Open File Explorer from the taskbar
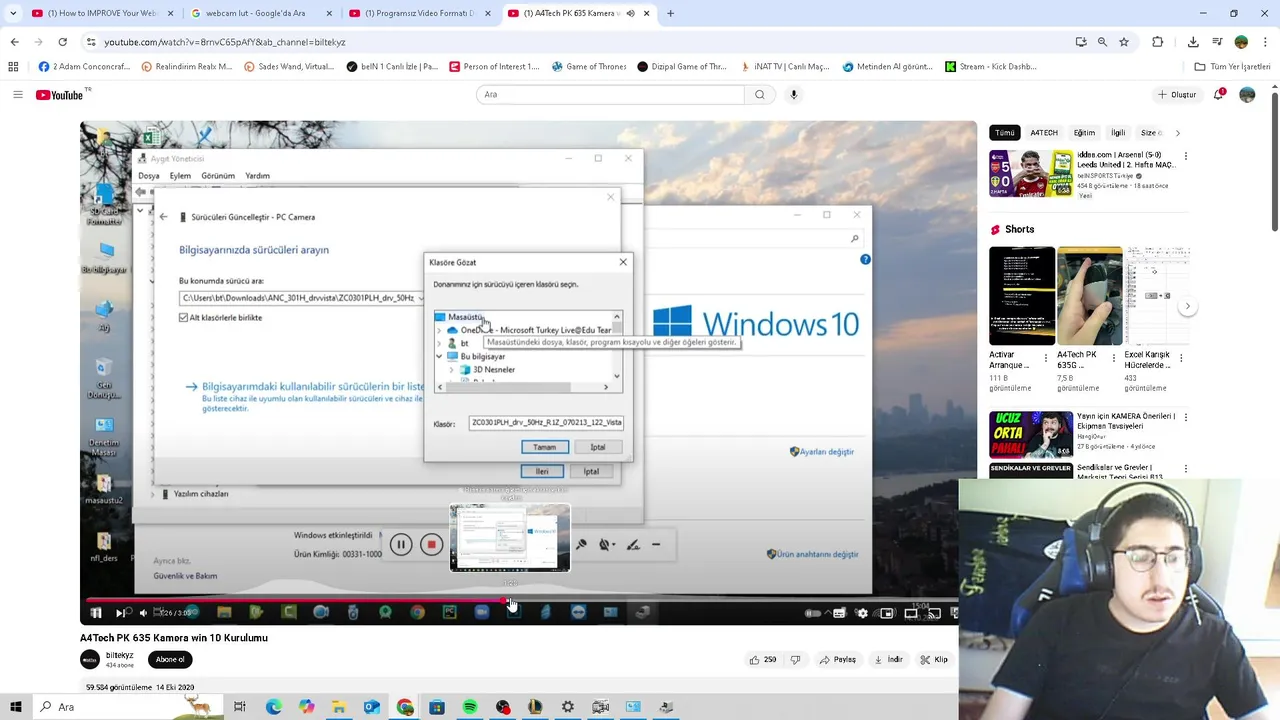The width and height of the screenshot is (1280, 720). point(339,707)
